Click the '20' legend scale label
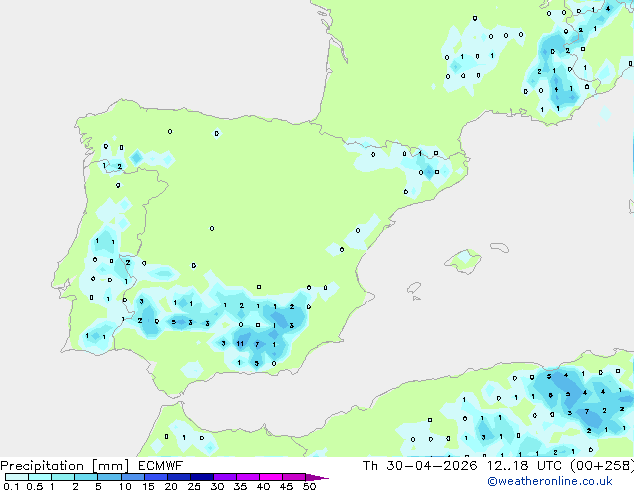Screen dimensions: 634x490 pyautogui.click(x=171, y=486)
